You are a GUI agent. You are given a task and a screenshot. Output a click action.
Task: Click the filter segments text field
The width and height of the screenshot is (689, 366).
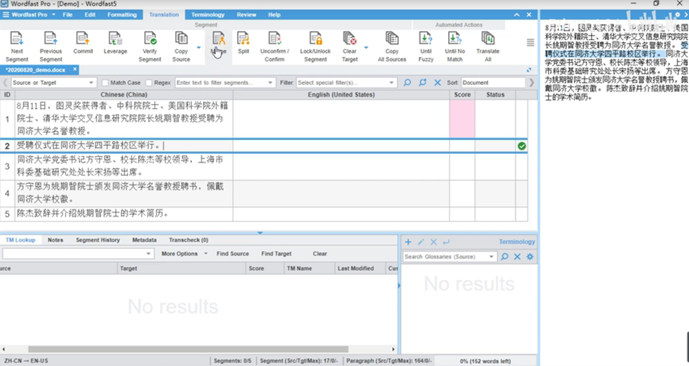[221, 83]
